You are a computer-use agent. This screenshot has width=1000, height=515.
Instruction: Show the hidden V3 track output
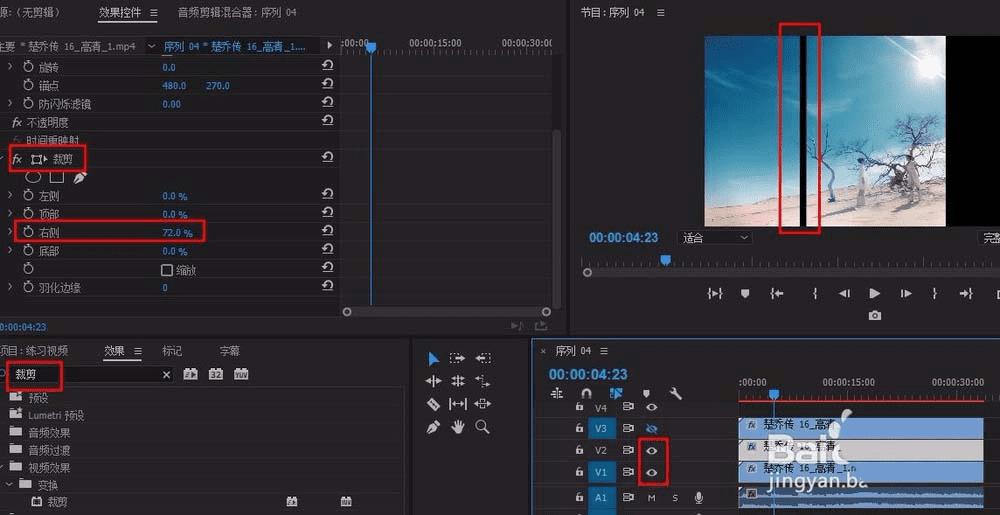click(651, 428)
